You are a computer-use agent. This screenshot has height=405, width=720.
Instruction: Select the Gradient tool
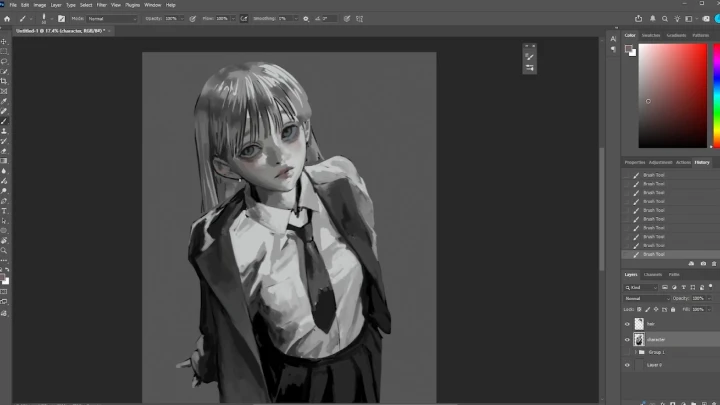coord(4,161)
